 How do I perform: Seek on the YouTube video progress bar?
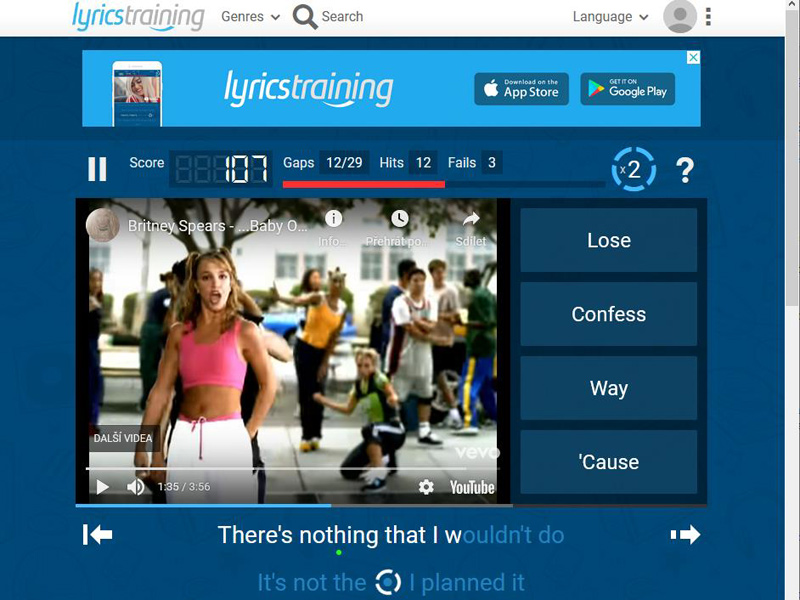[x=292, y=468]
